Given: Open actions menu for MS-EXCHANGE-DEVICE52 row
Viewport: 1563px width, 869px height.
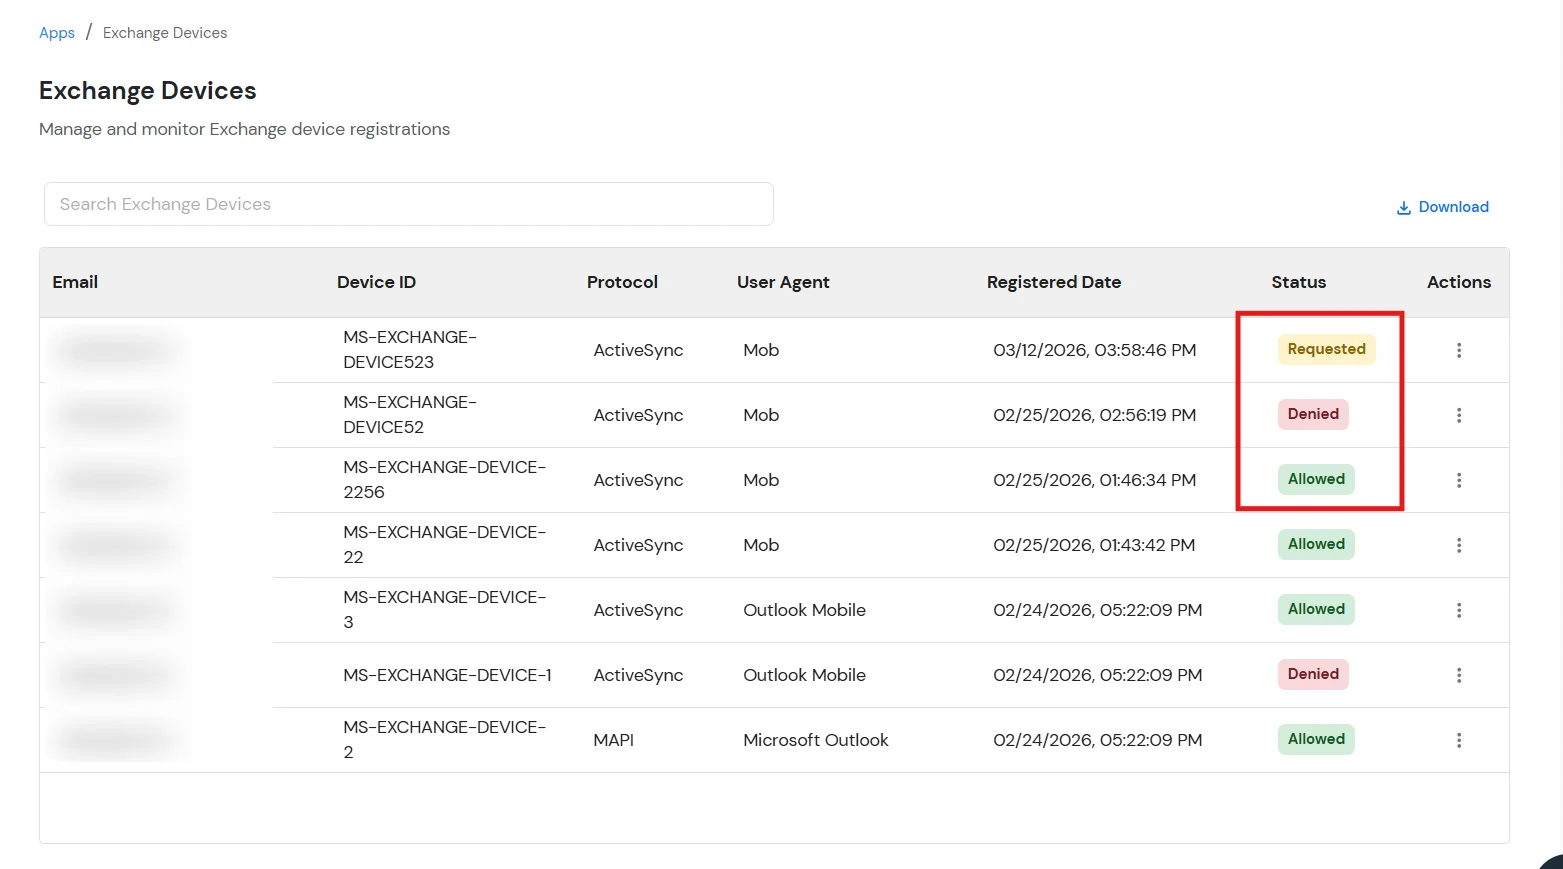Looking at the screenshot, I should tap(1458, 415).
